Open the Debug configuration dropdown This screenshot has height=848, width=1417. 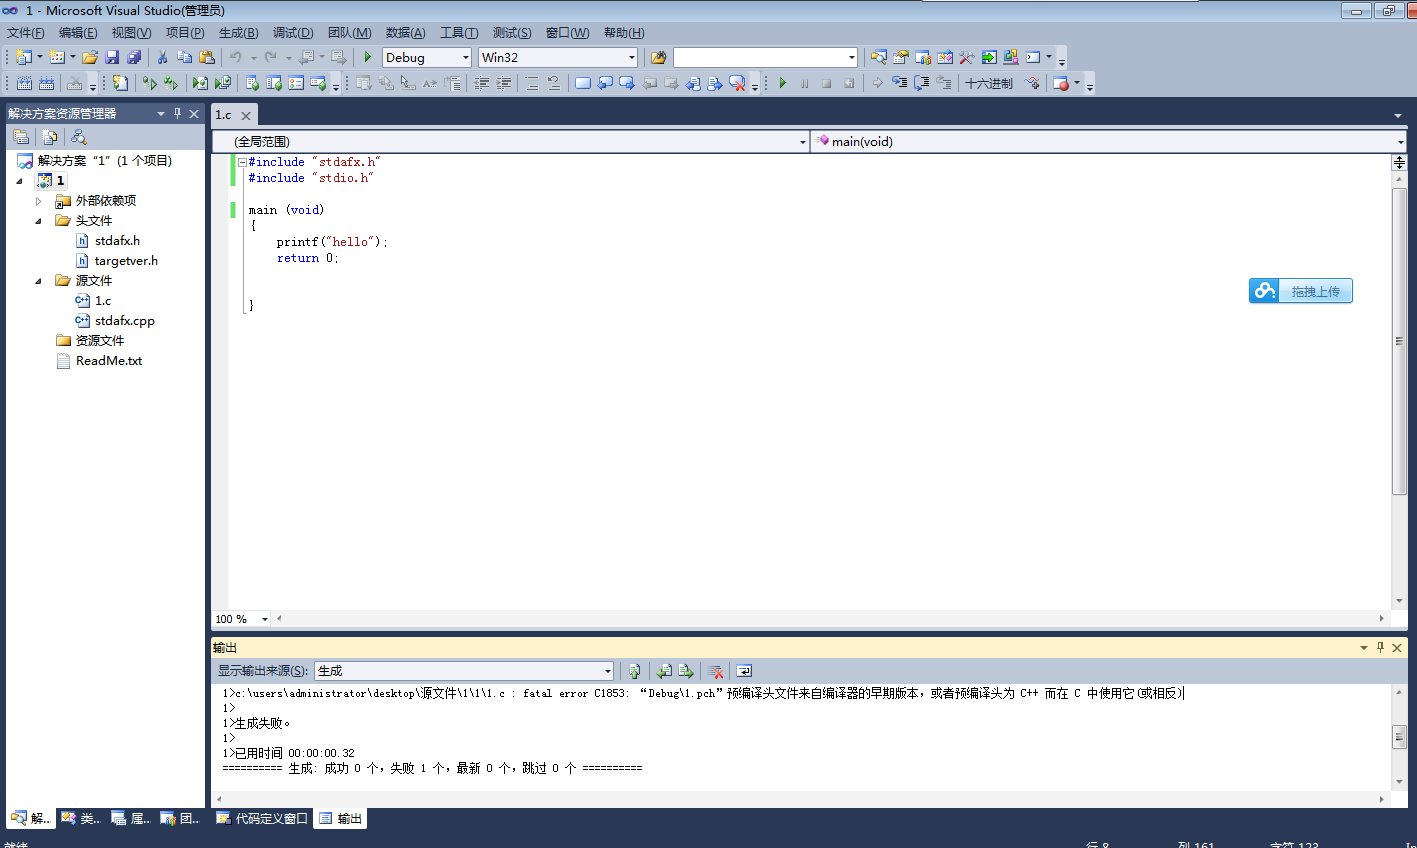click(x=465, y=57)
